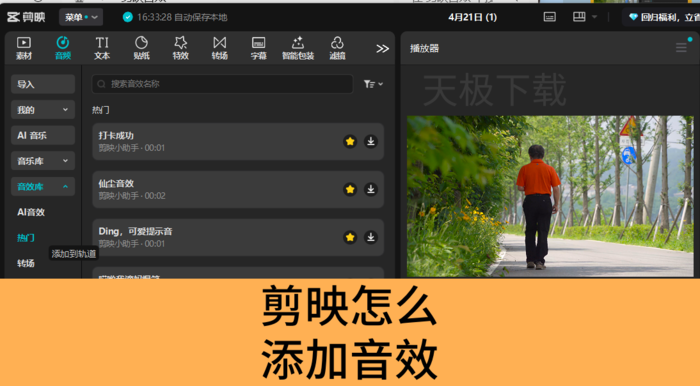Click the auto-save status check icon

point(128,17)
